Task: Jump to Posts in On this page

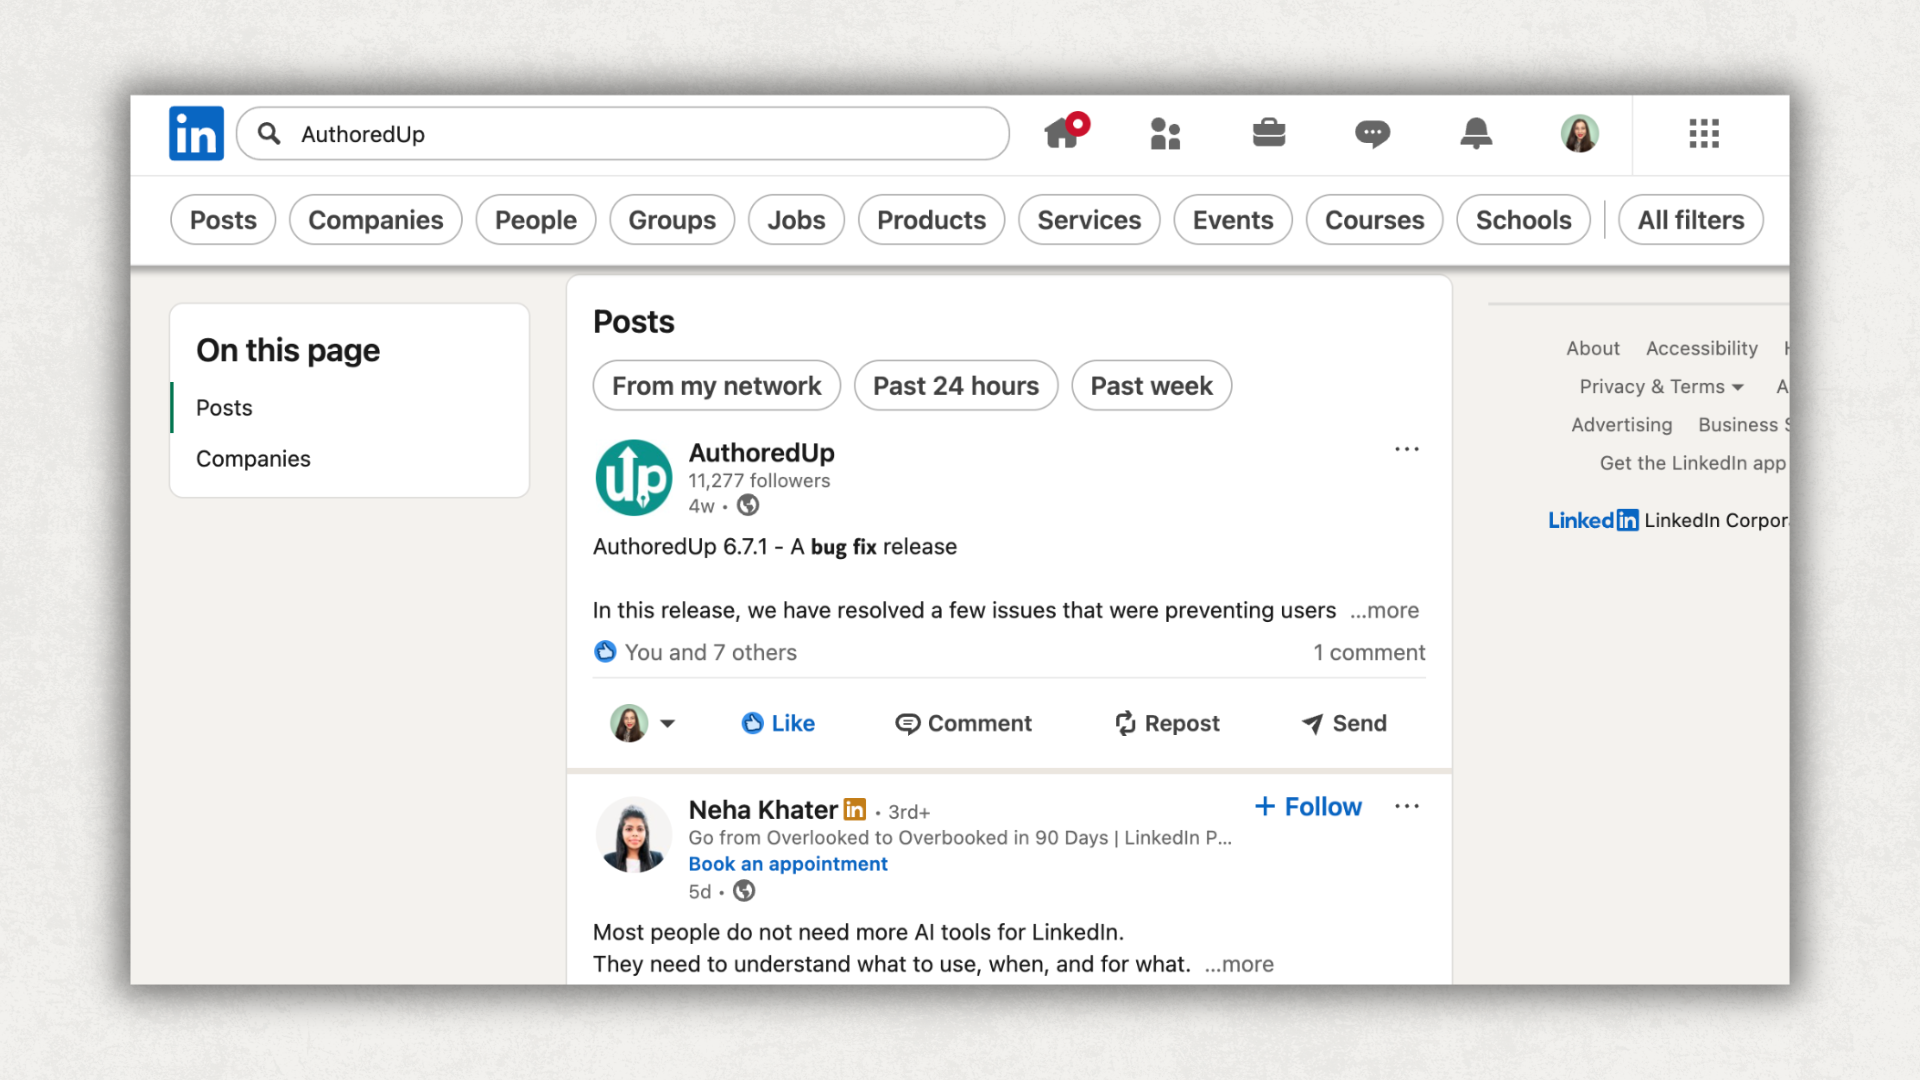Action: pyautogui.click(x=224, y=408)
